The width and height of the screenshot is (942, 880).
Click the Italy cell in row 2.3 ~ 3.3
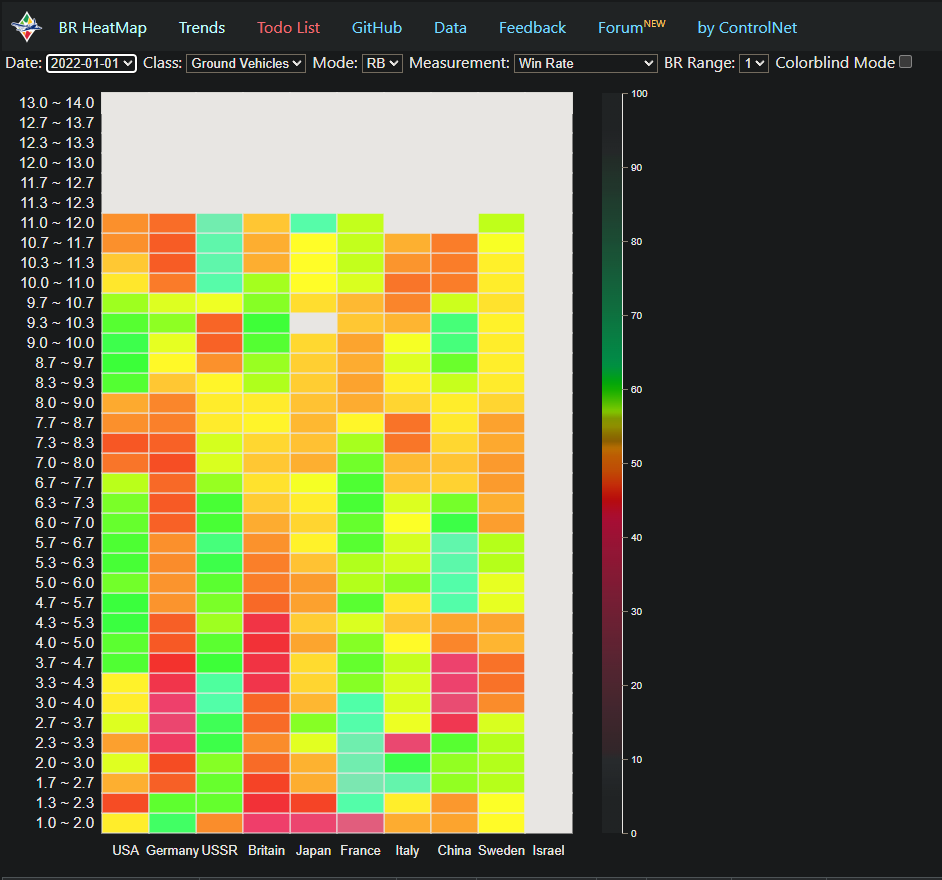(407, 743)
